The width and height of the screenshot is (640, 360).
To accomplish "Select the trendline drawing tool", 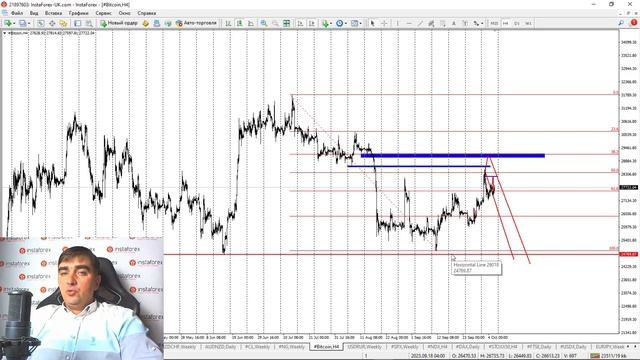I will click(x=420, y=23).
